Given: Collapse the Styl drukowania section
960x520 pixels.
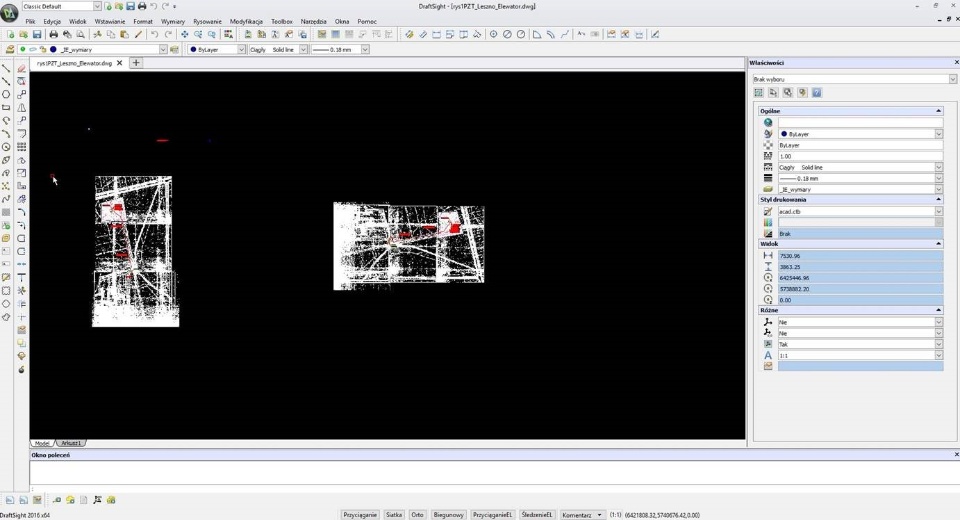Looking at the screenshot, I should (938, 200).
